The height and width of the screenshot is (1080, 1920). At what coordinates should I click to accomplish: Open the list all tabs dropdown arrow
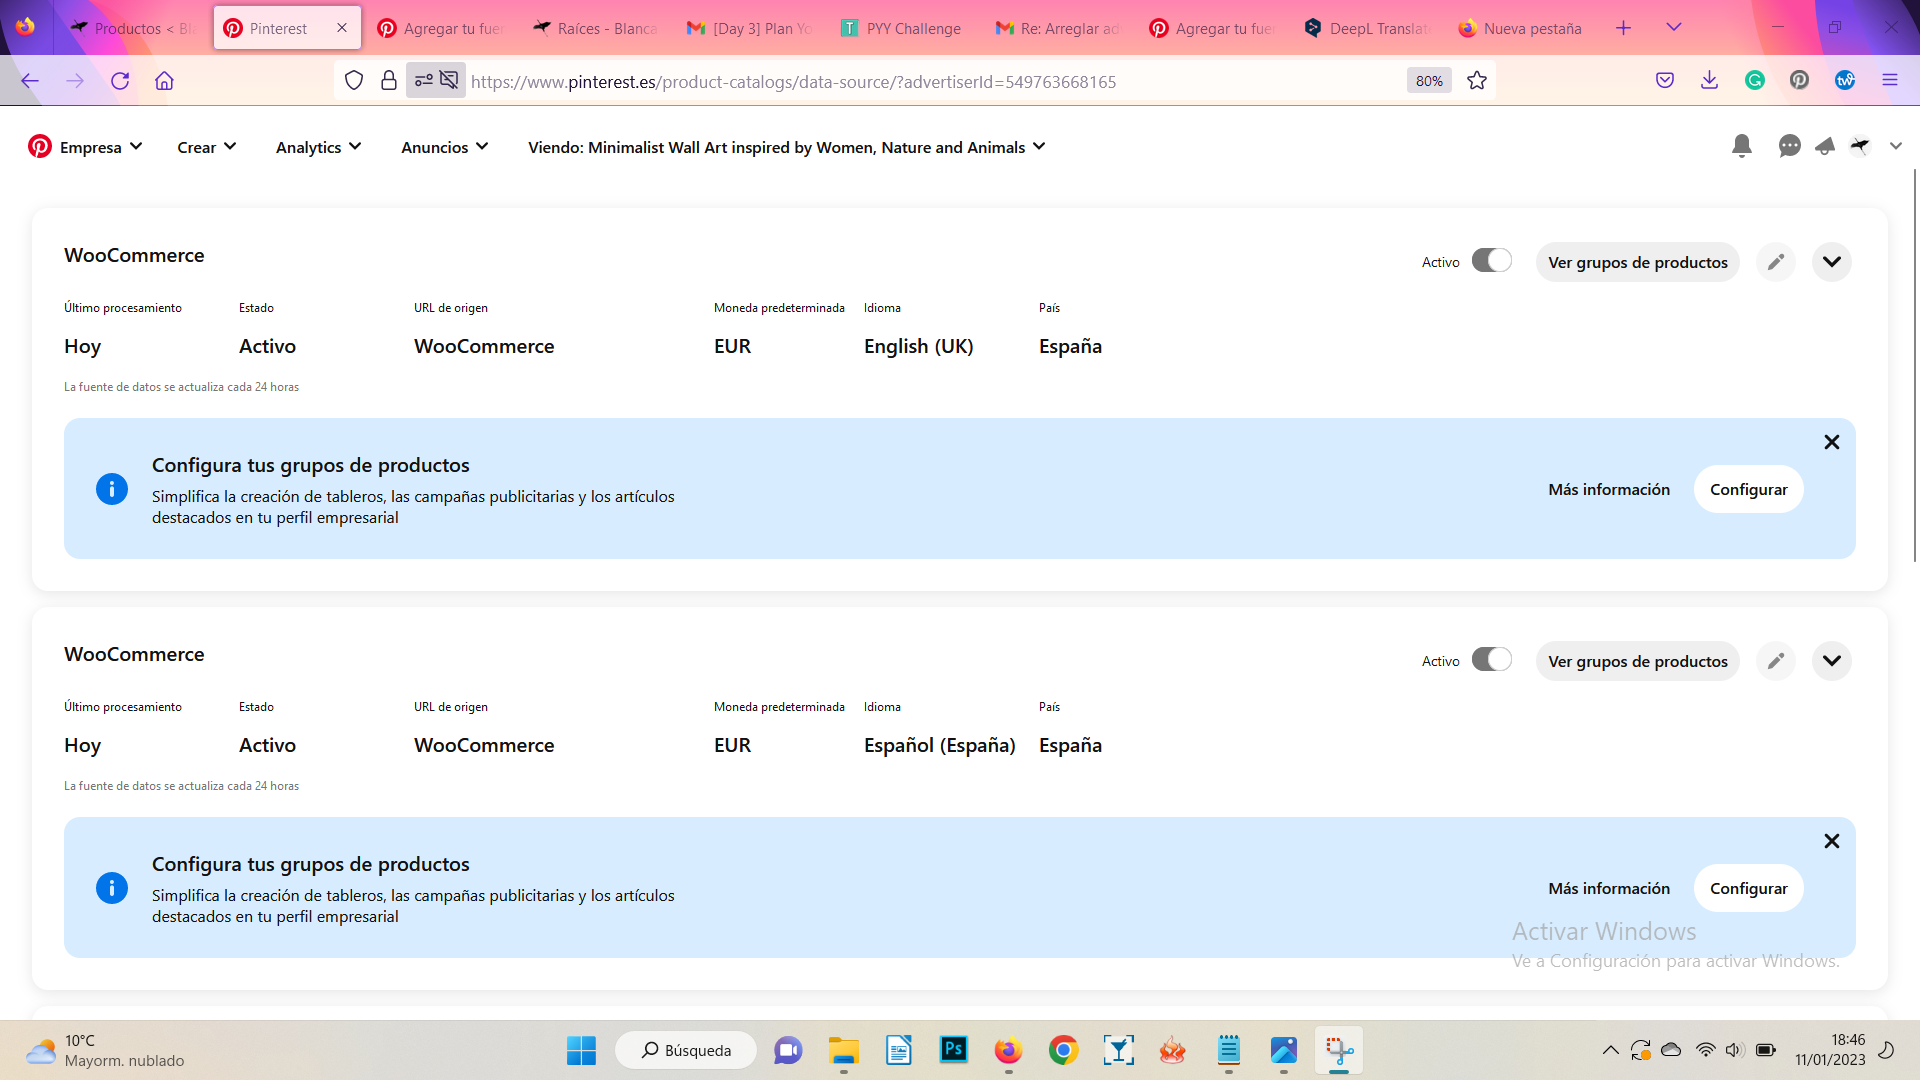[x=1673, y=28]
